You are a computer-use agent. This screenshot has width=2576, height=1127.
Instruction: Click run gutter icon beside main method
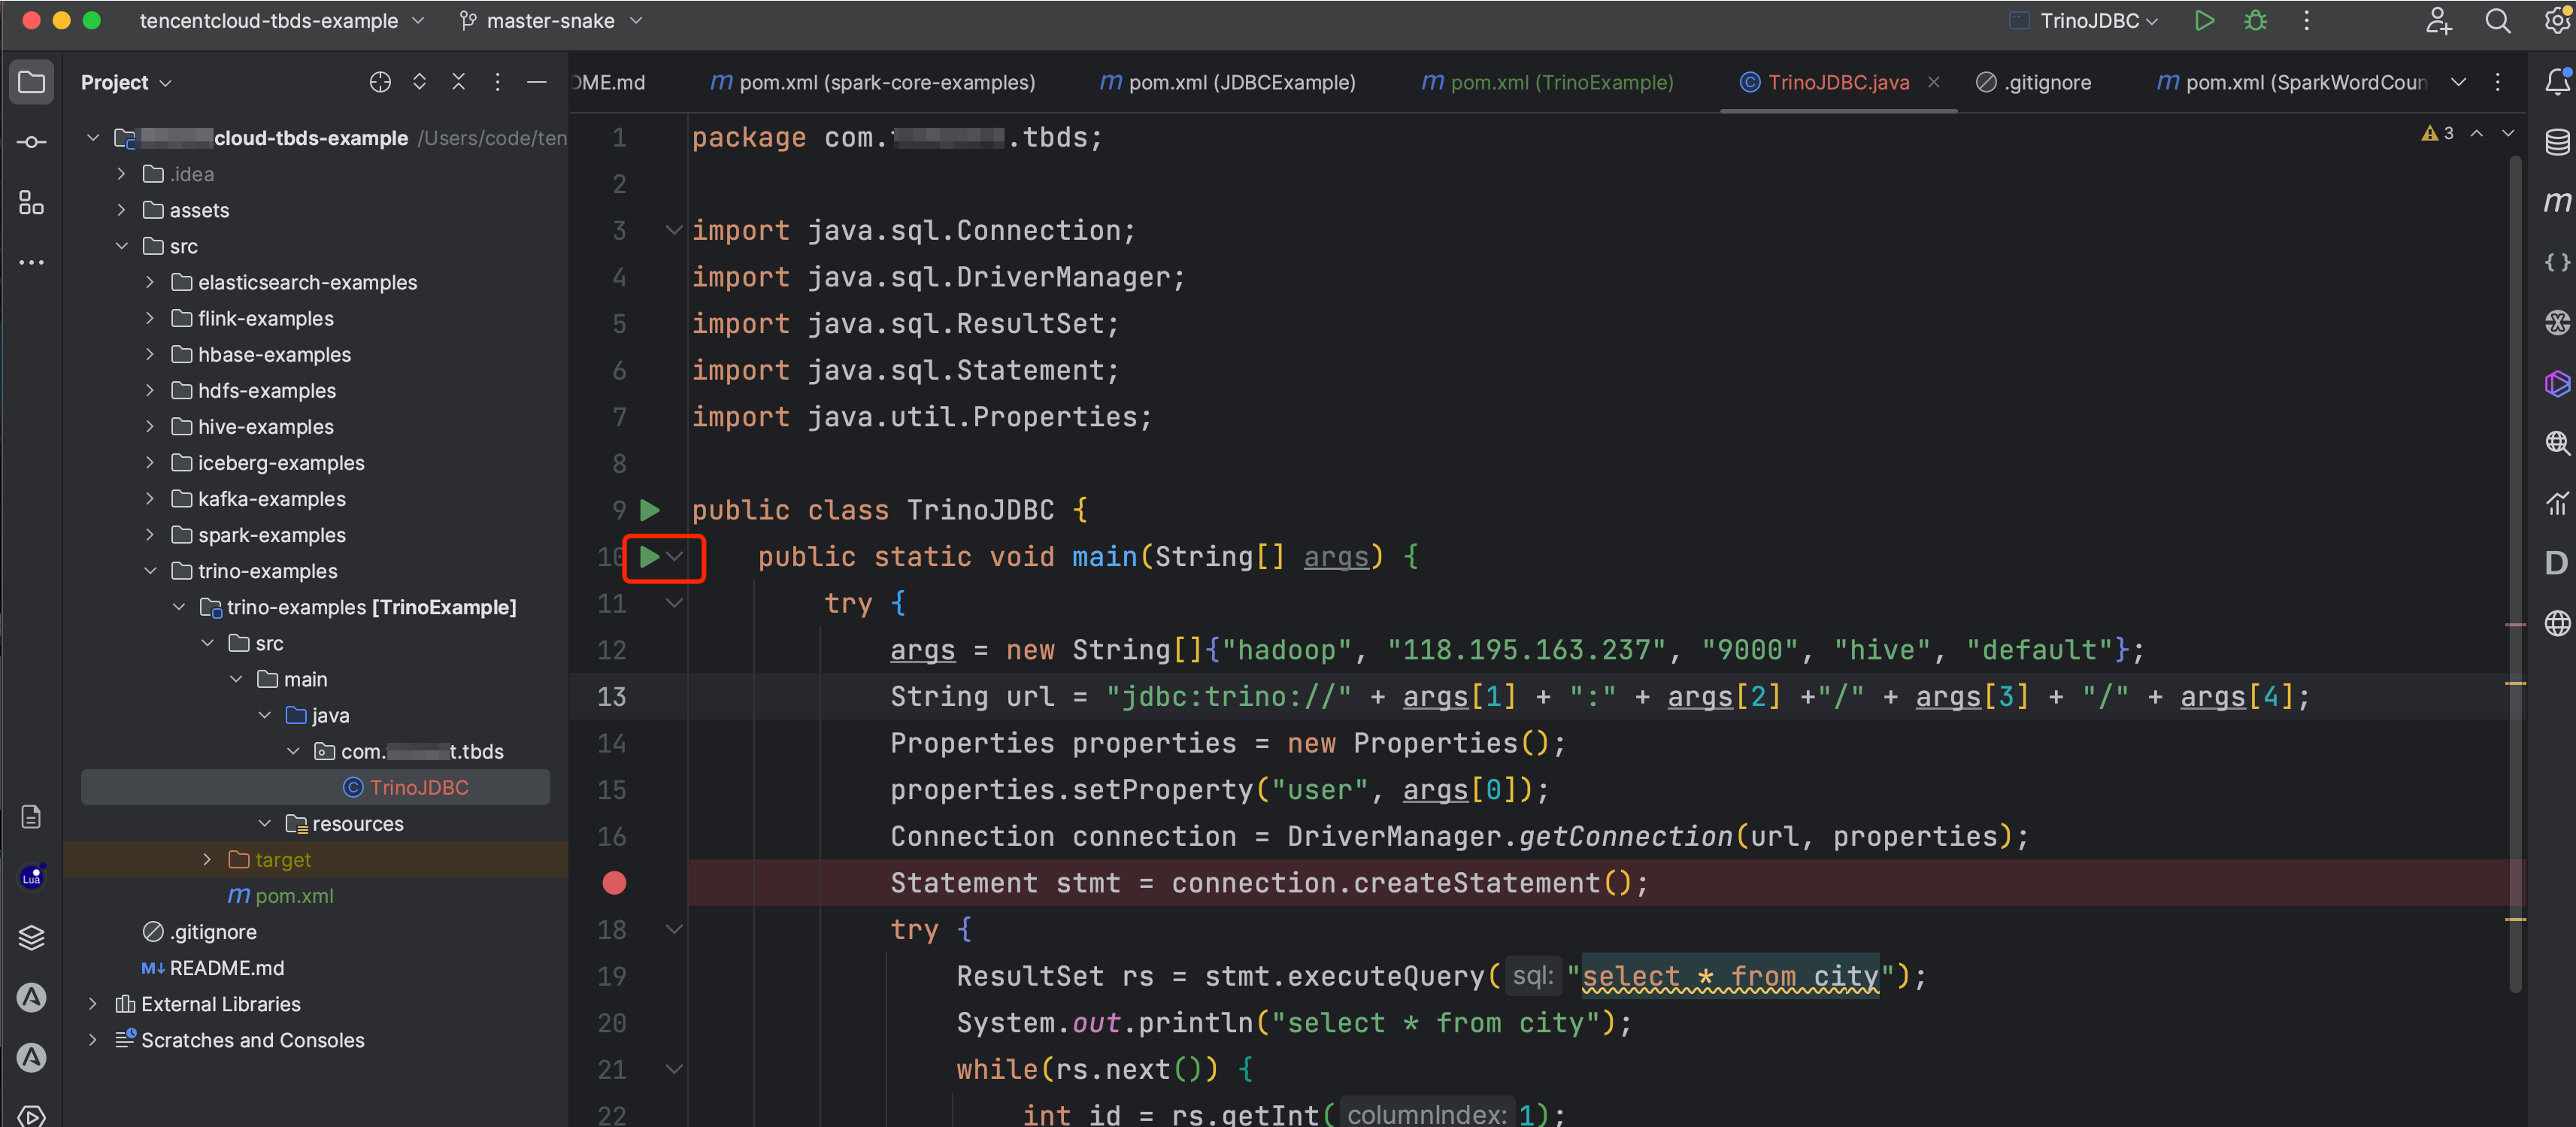(x=650, y=557)
